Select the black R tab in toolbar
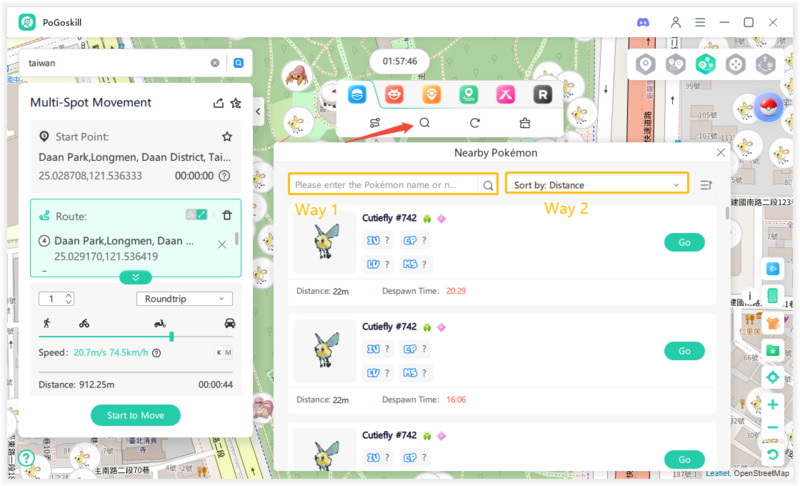This screenshot has width=800, height=486. point(542,95)
